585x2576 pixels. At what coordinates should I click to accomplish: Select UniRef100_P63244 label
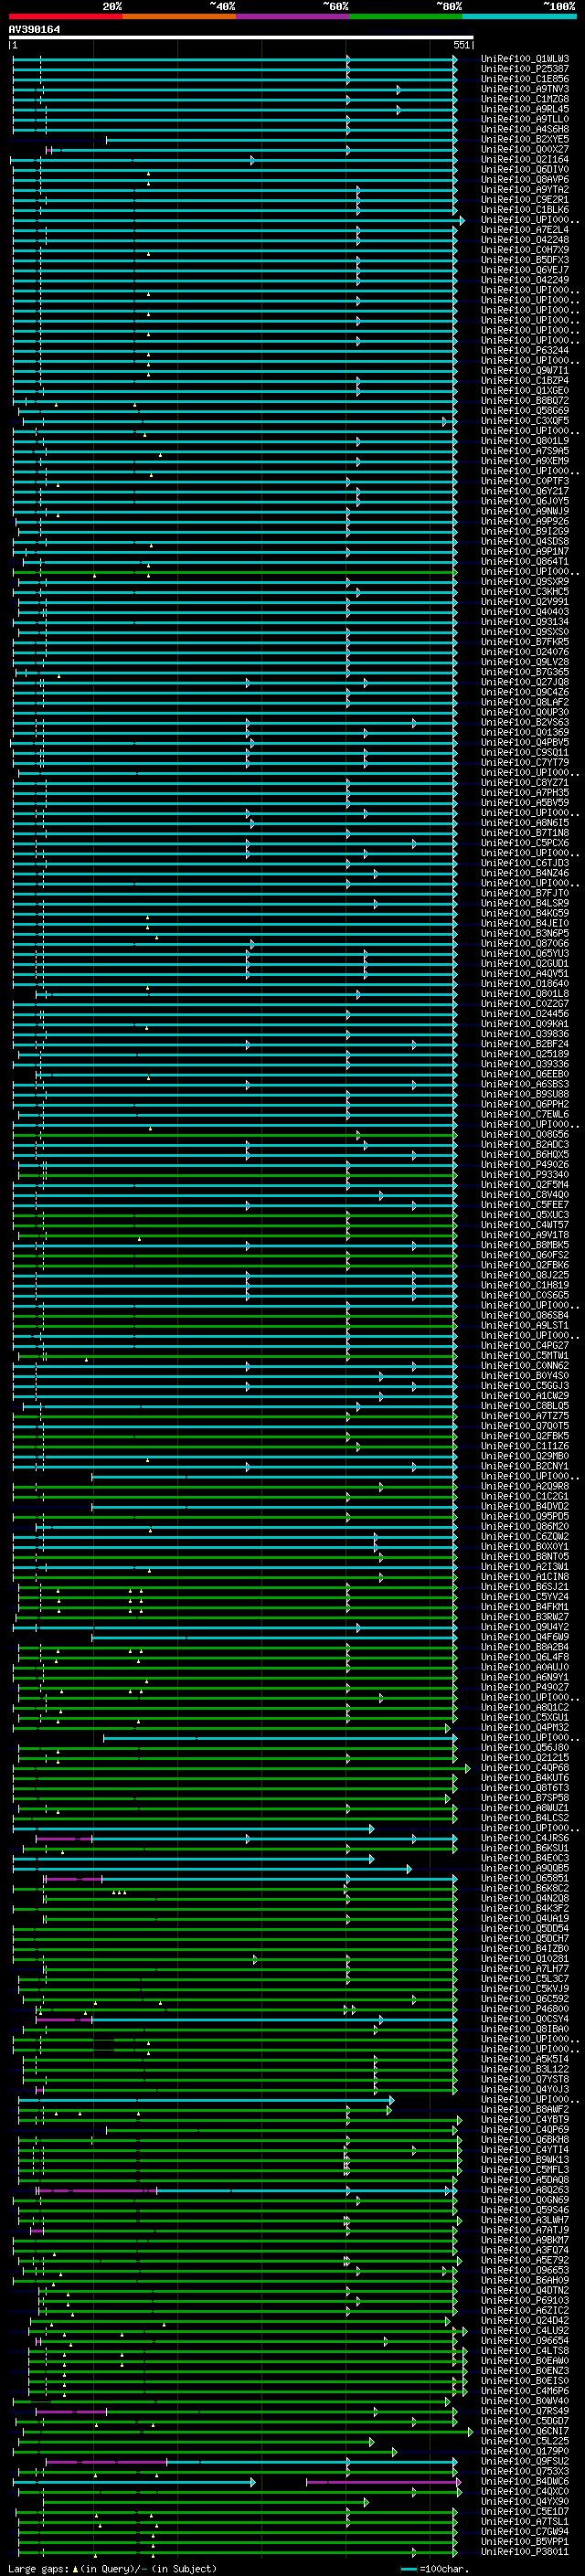click(x=525, y=350)
